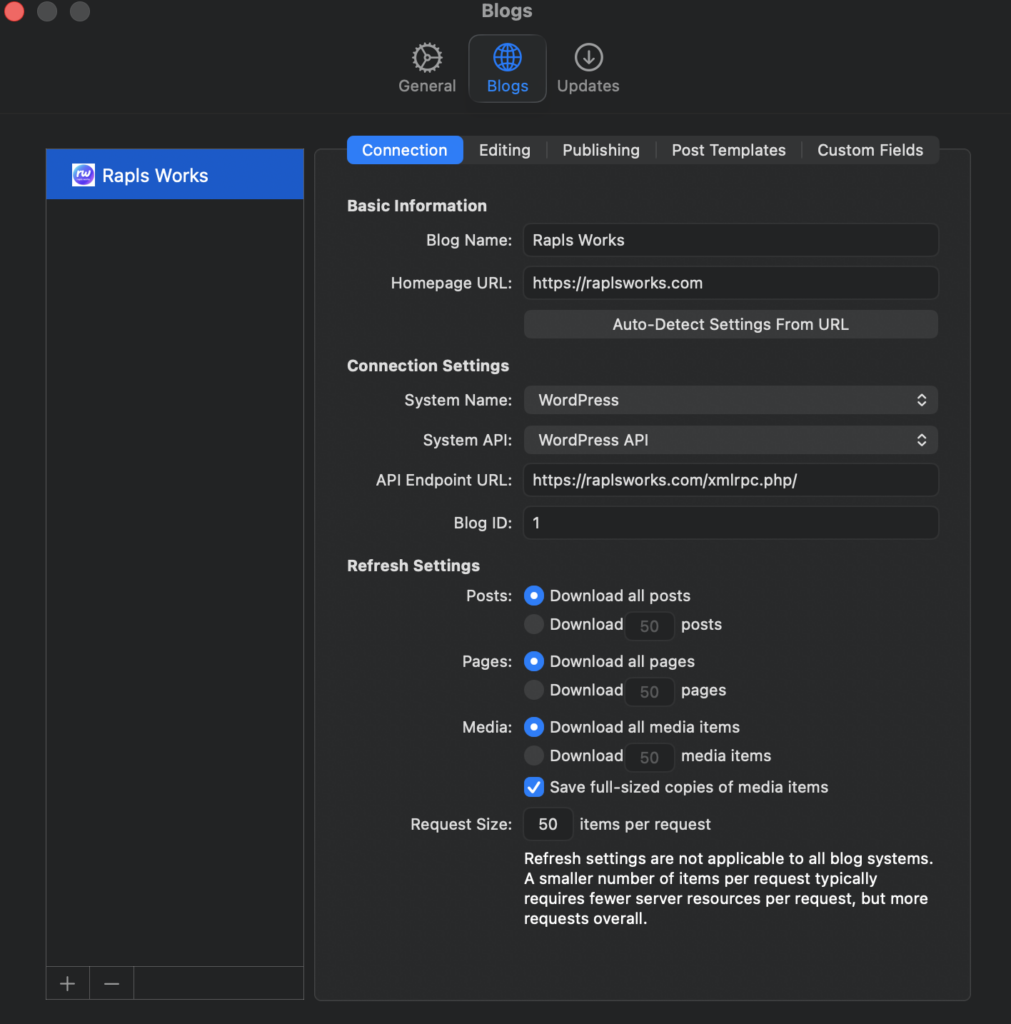1011x1024 pixels.
Task: Select Download all posts radio button
Action: click(534, 596)
